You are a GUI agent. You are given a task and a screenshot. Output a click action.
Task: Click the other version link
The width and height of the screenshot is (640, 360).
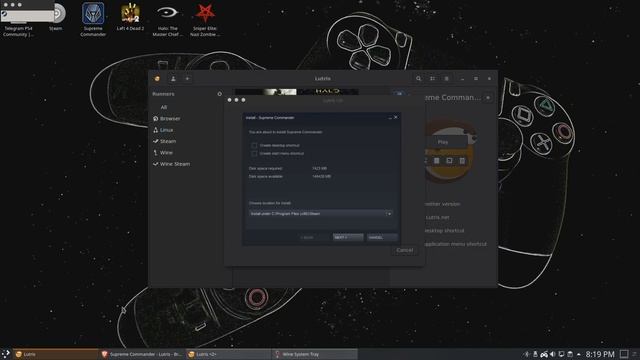tap(442, 204)
